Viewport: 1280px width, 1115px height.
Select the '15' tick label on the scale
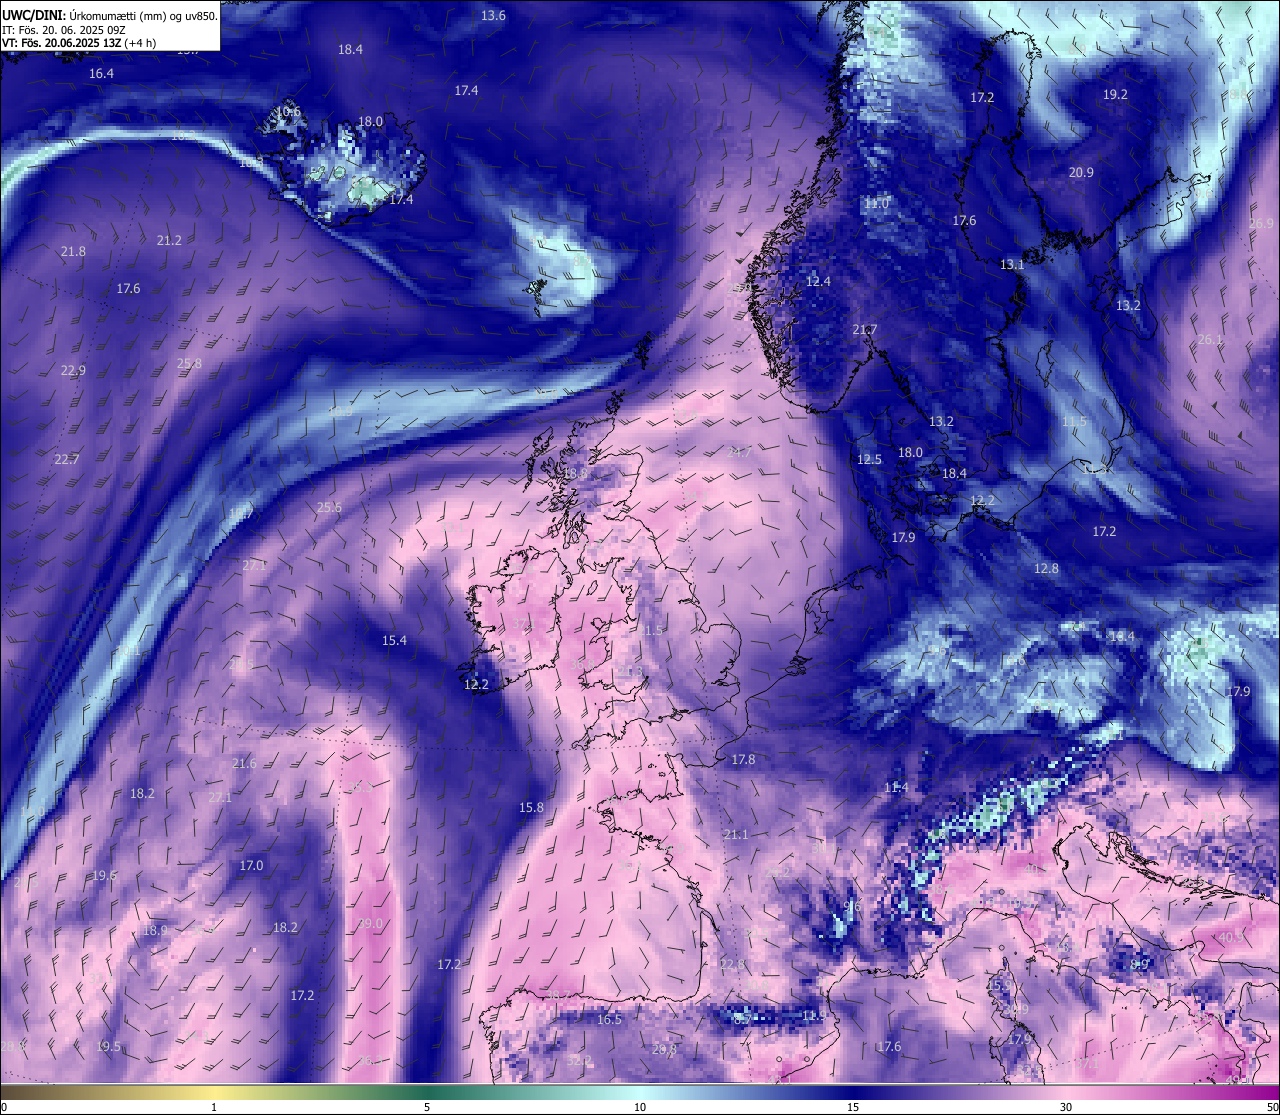pos(853,1107)
